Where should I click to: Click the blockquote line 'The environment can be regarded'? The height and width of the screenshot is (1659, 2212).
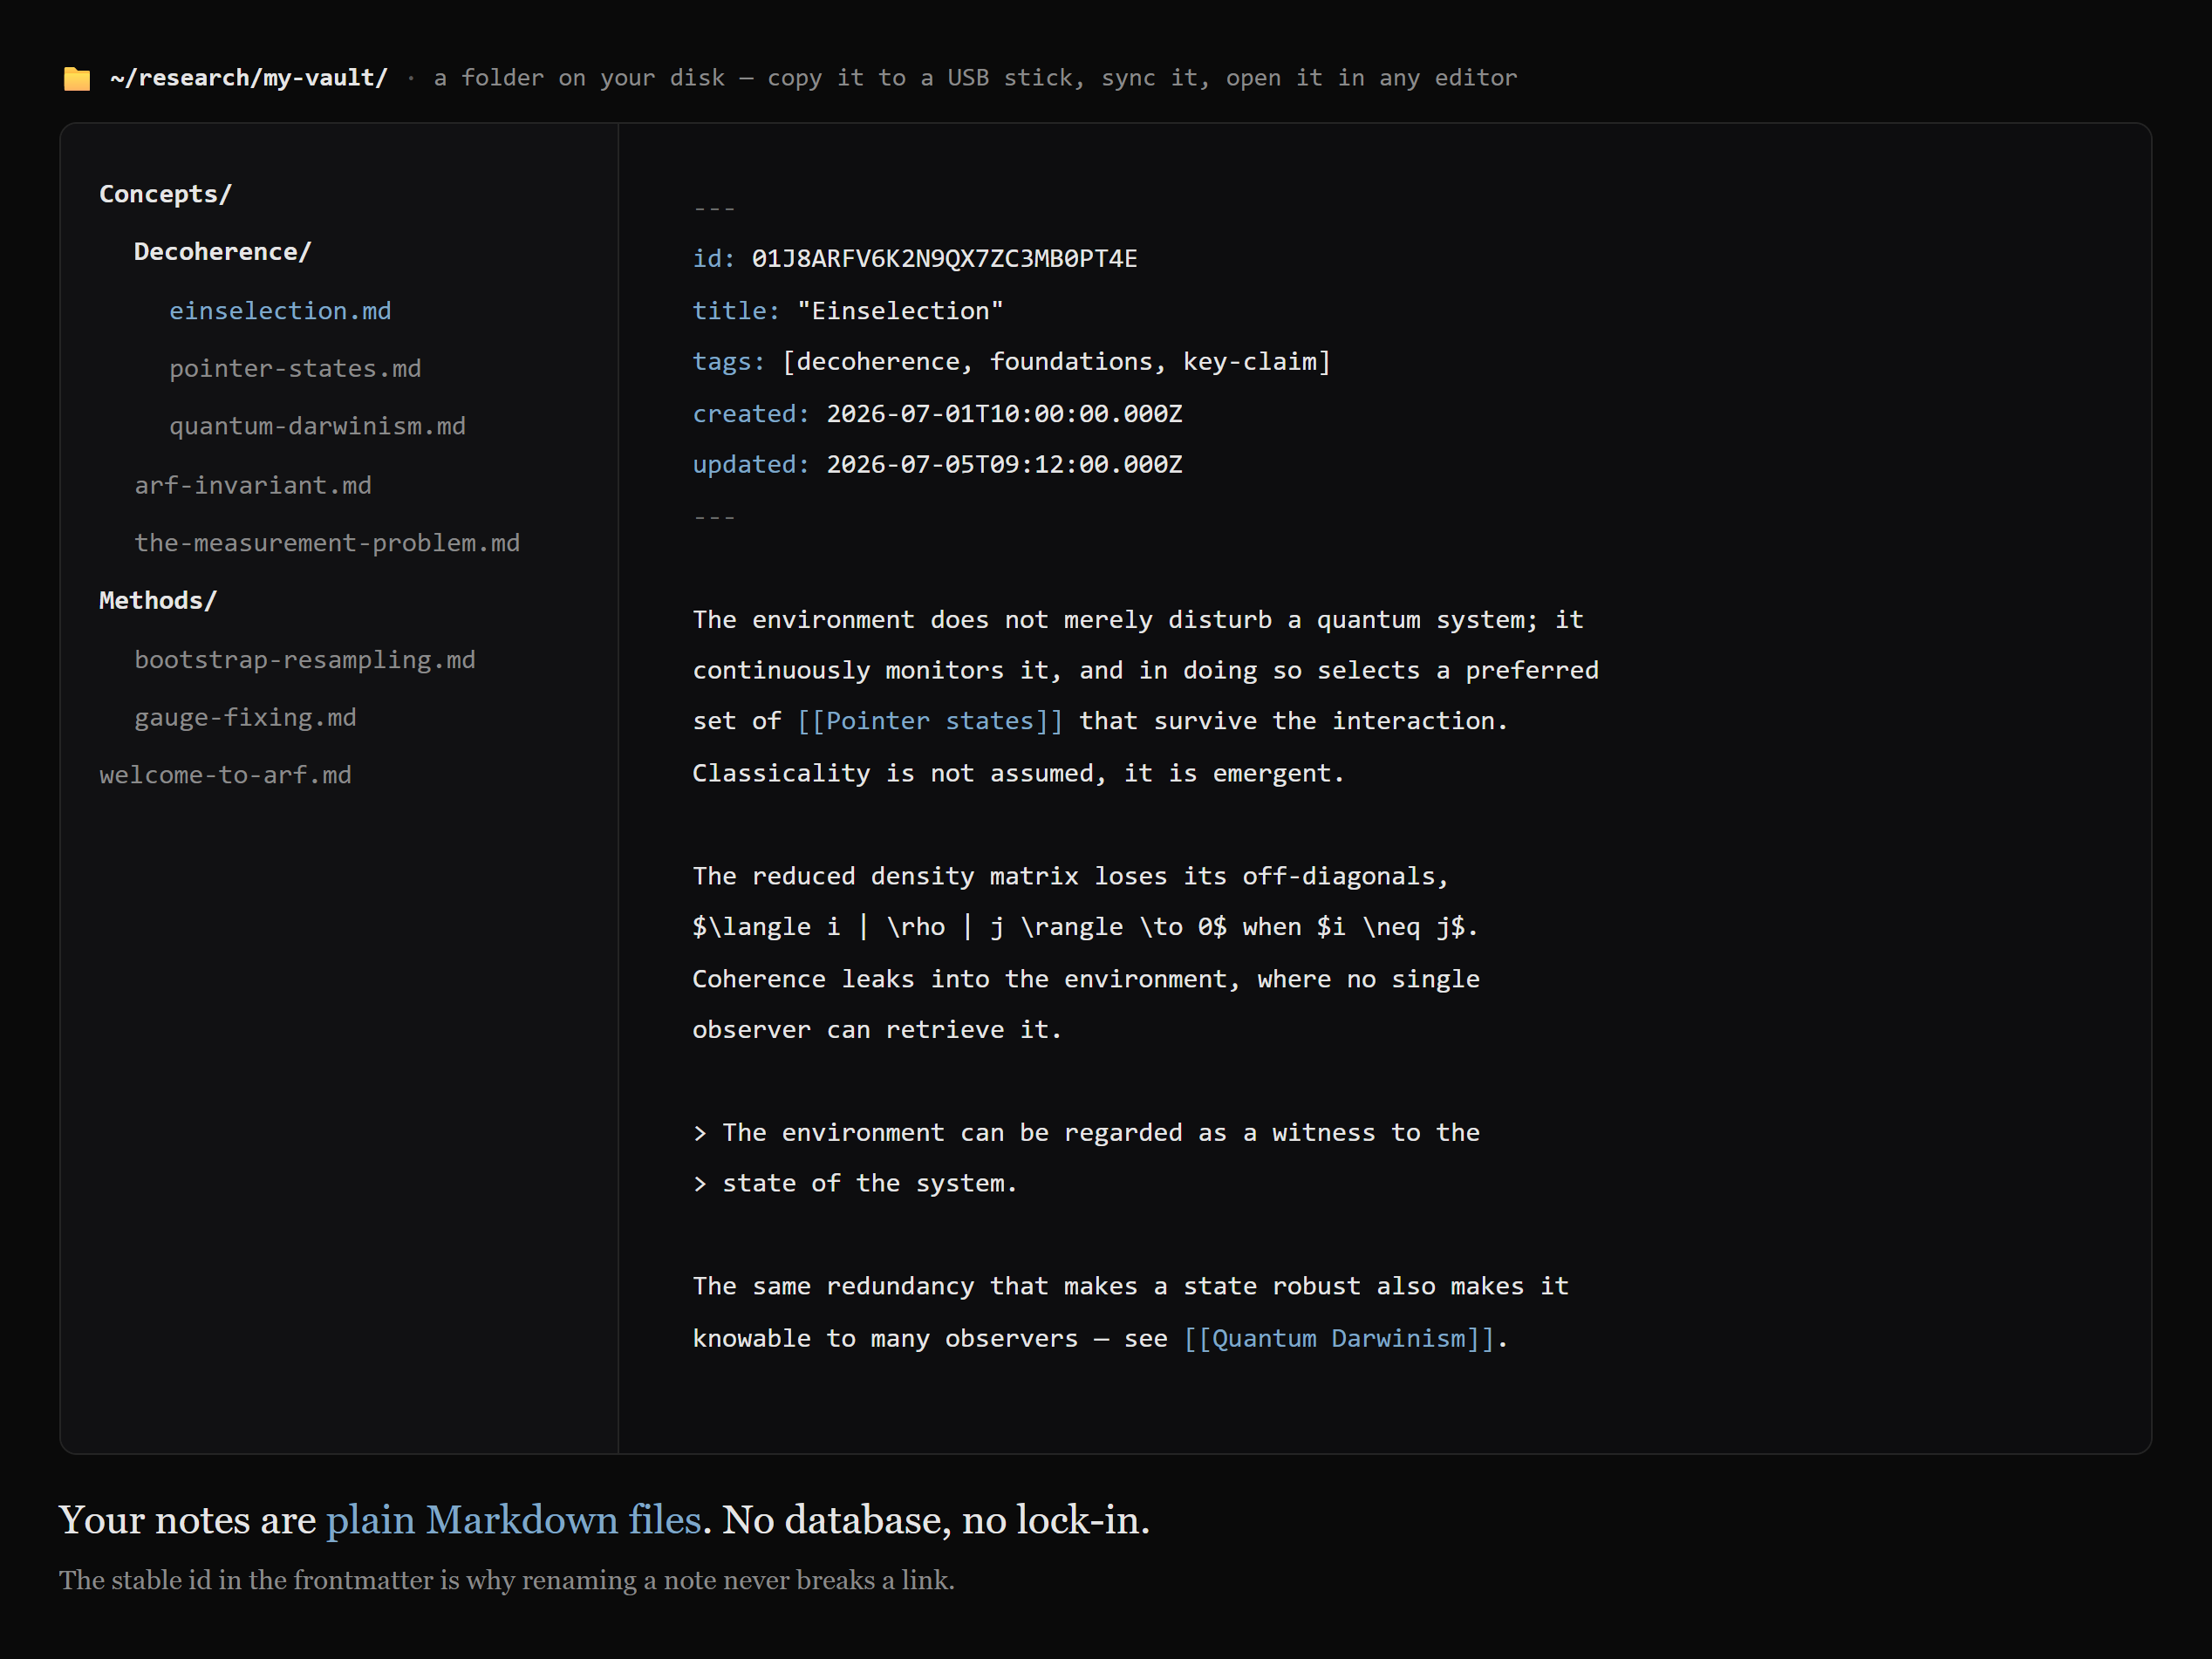(1086, 1133)
